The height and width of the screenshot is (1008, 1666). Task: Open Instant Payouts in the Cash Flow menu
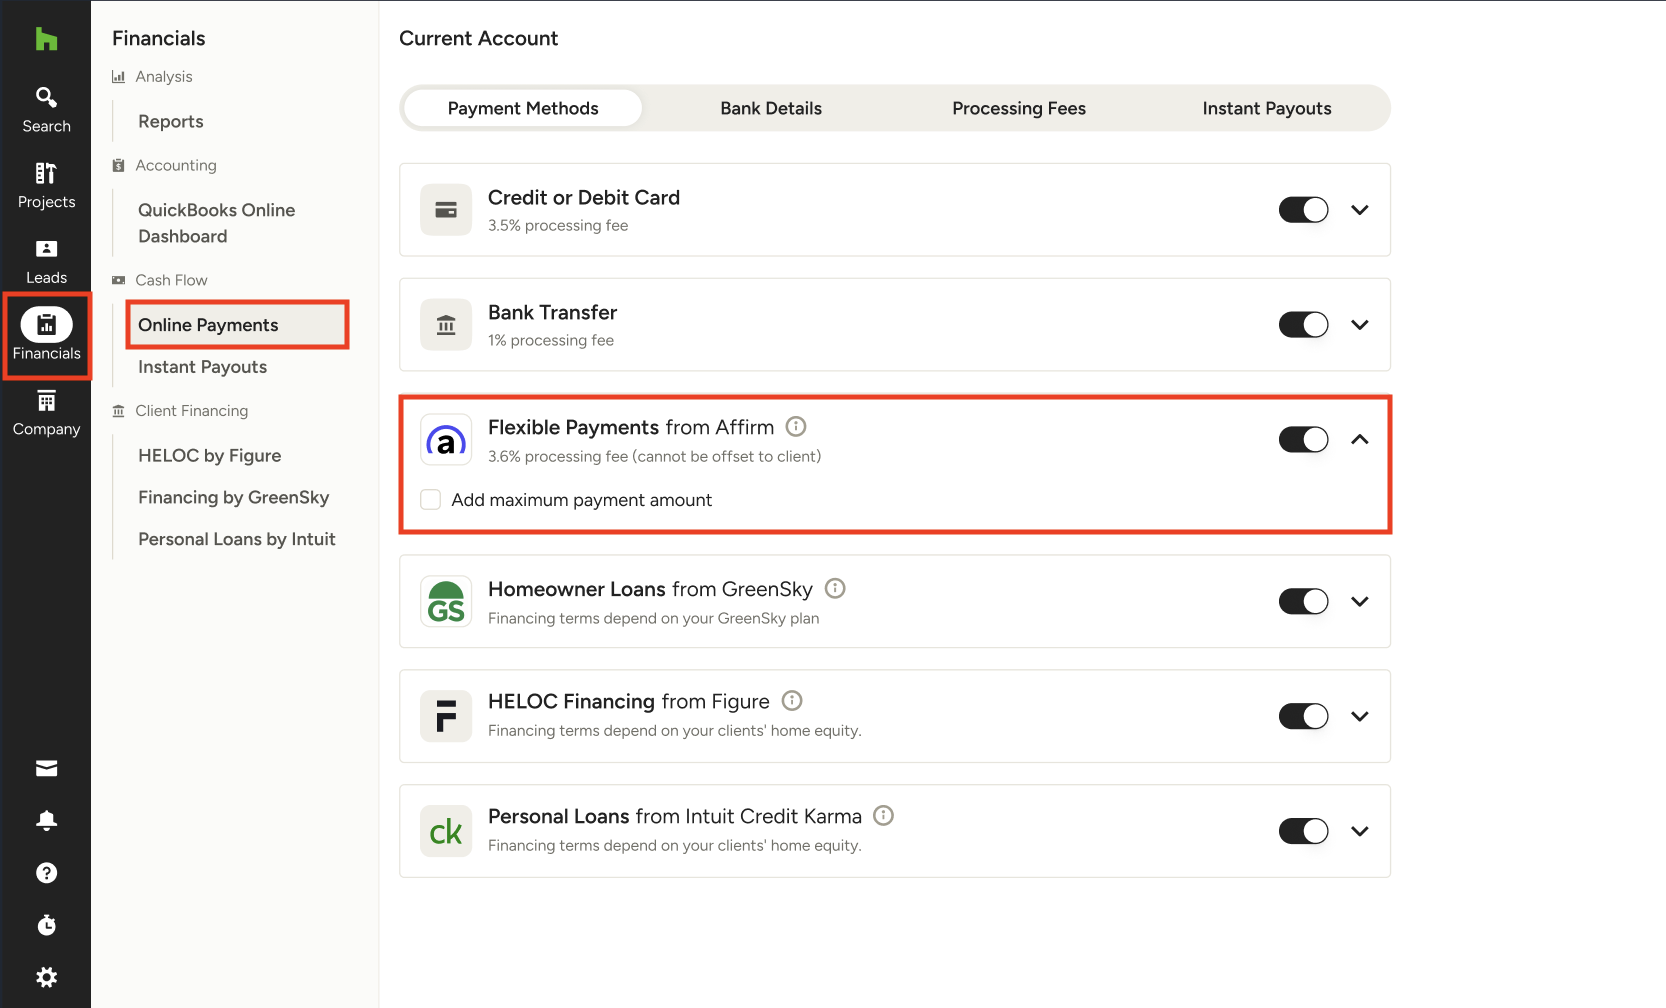coord(203,367)
